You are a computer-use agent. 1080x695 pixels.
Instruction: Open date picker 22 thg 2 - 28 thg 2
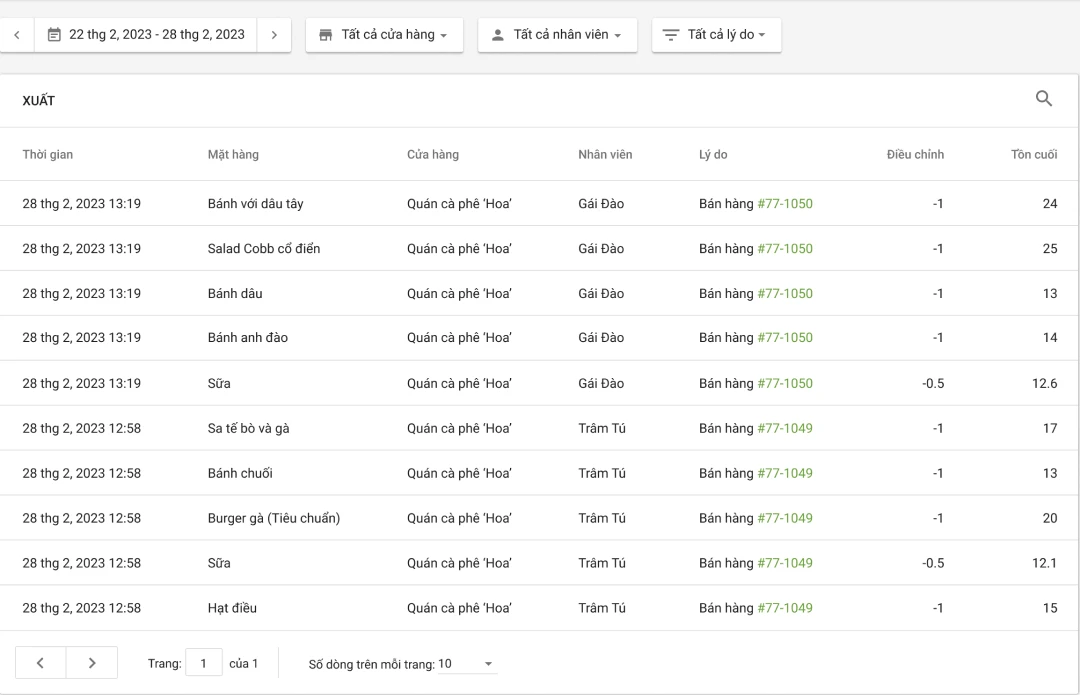[146, 35]
